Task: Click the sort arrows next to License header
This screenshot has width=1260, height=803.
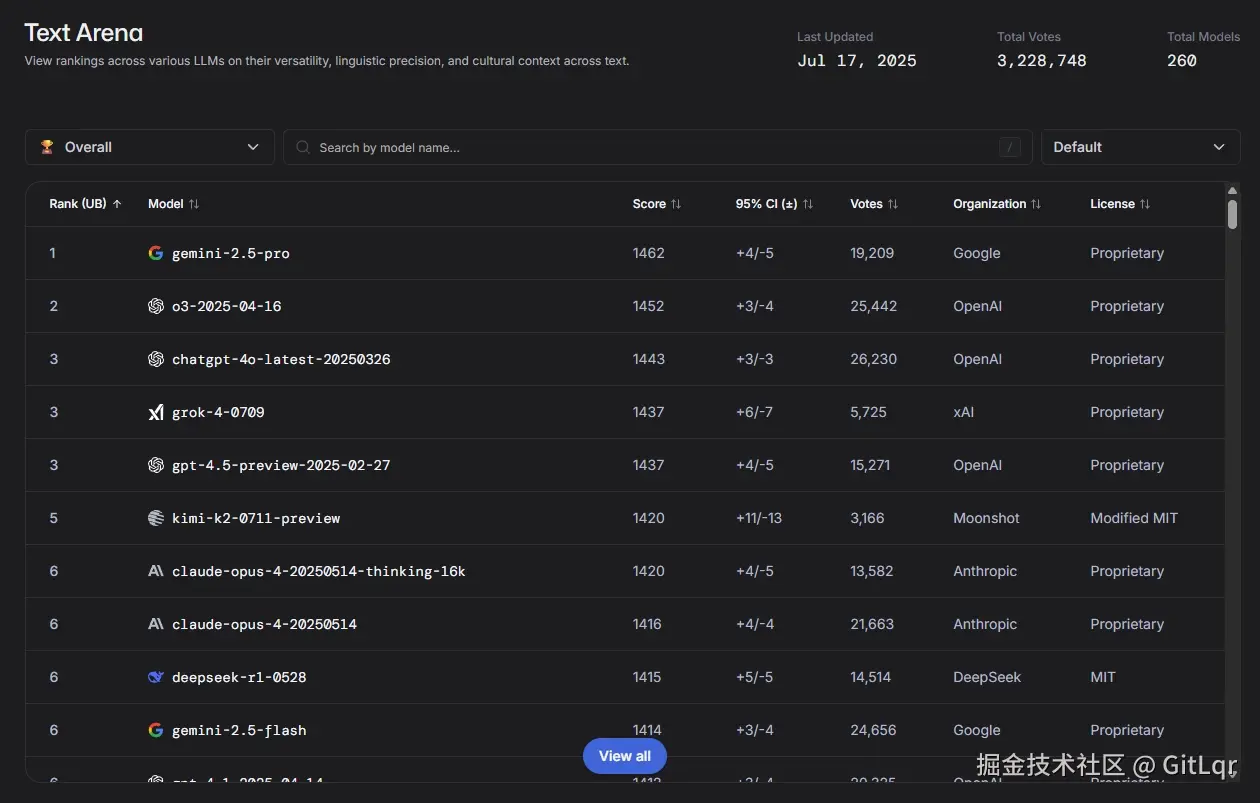Action: [x=1145, y=204]
